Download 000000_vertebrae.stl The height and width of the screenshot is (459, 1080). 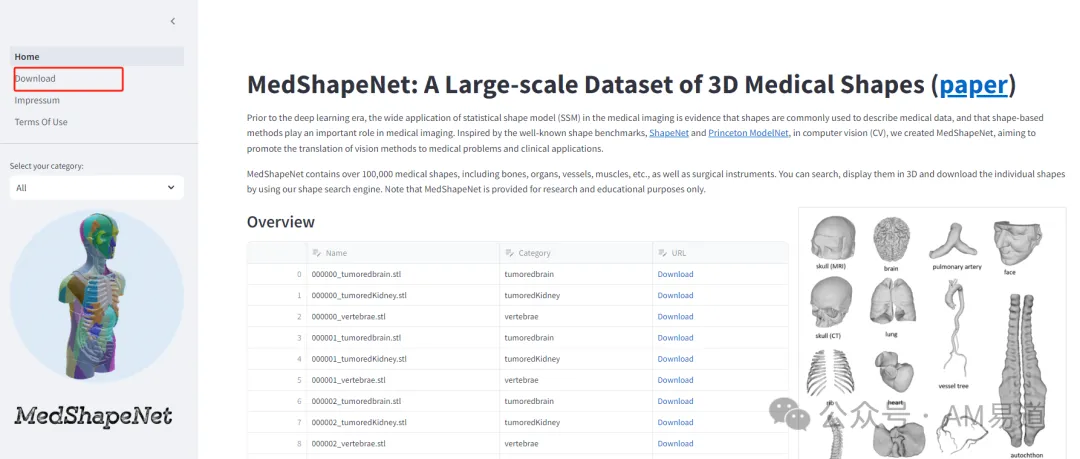[675, 317]
